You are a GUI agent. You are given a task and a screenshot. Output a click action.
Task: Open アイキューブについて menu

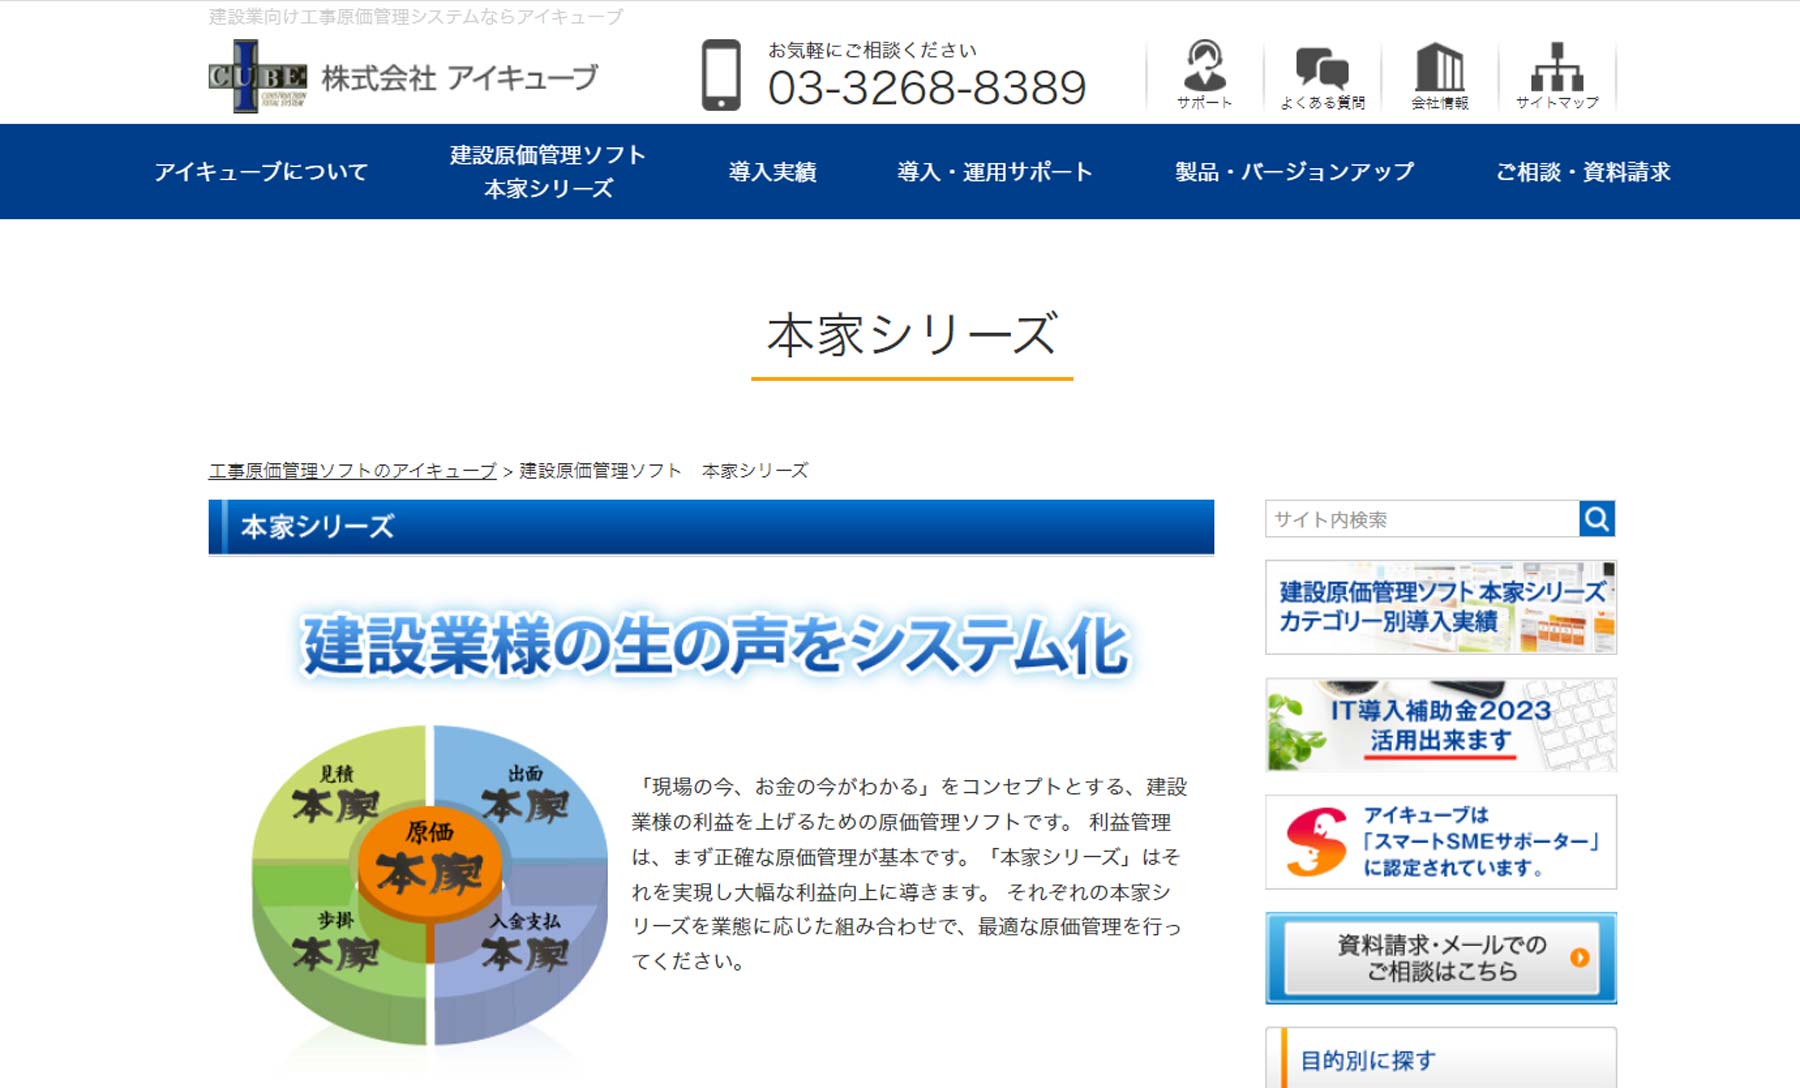[261, 172]
